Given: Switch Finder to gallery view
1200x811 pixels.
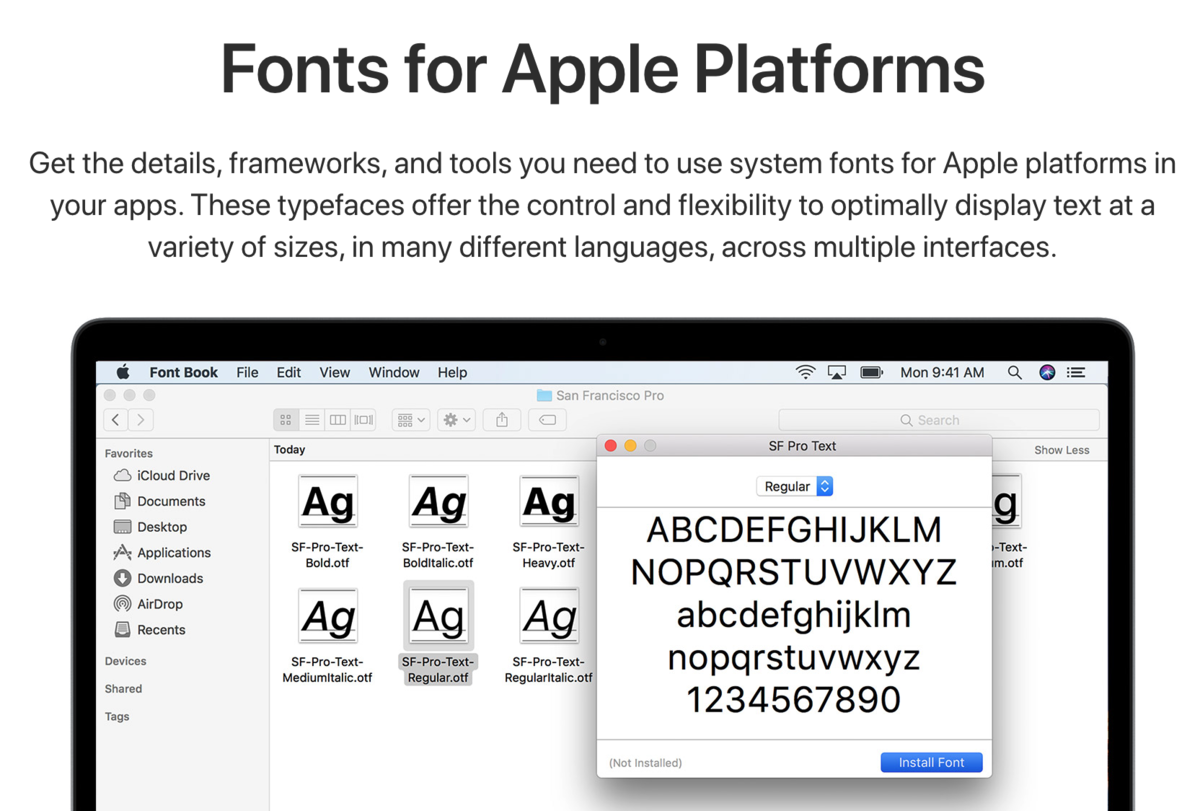Looking at the screenshot, I should (363, 420).
